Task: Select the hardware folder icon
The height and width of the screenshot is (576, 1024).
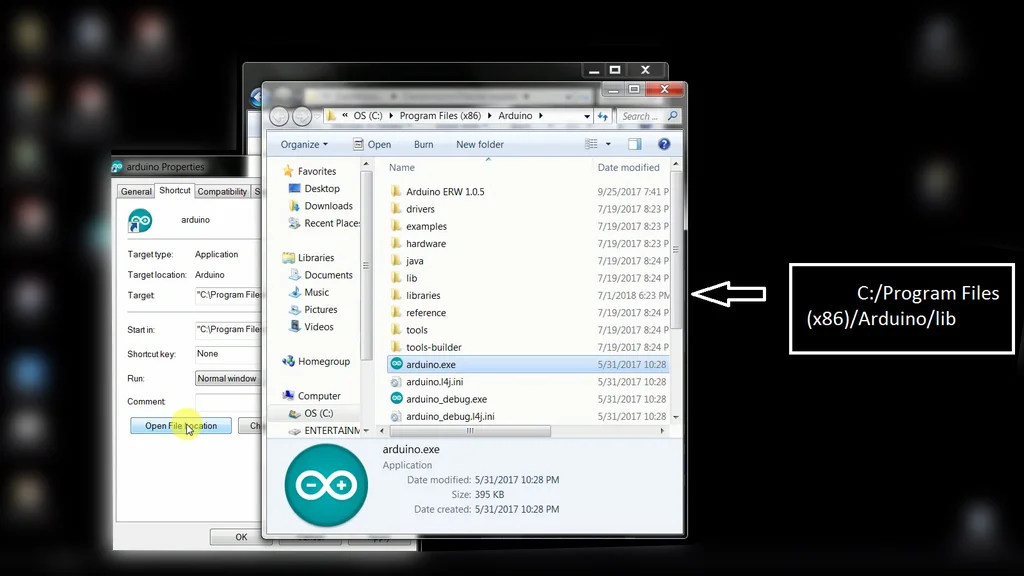Action: click(x=396, y=244)
